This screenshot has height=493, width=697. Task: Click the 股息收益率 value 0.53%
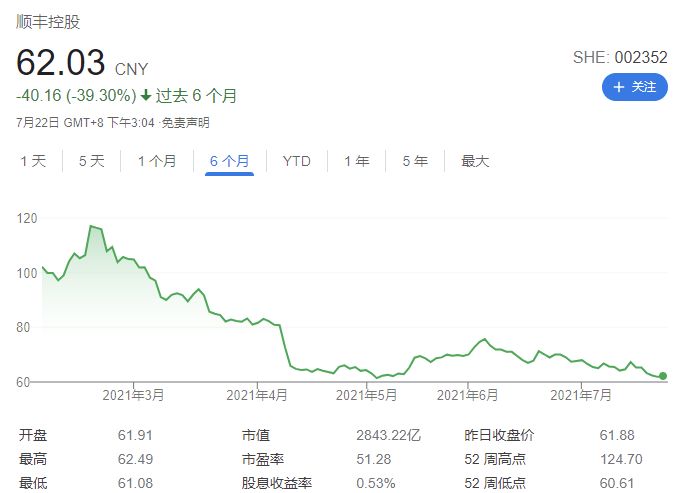(376, 483)
